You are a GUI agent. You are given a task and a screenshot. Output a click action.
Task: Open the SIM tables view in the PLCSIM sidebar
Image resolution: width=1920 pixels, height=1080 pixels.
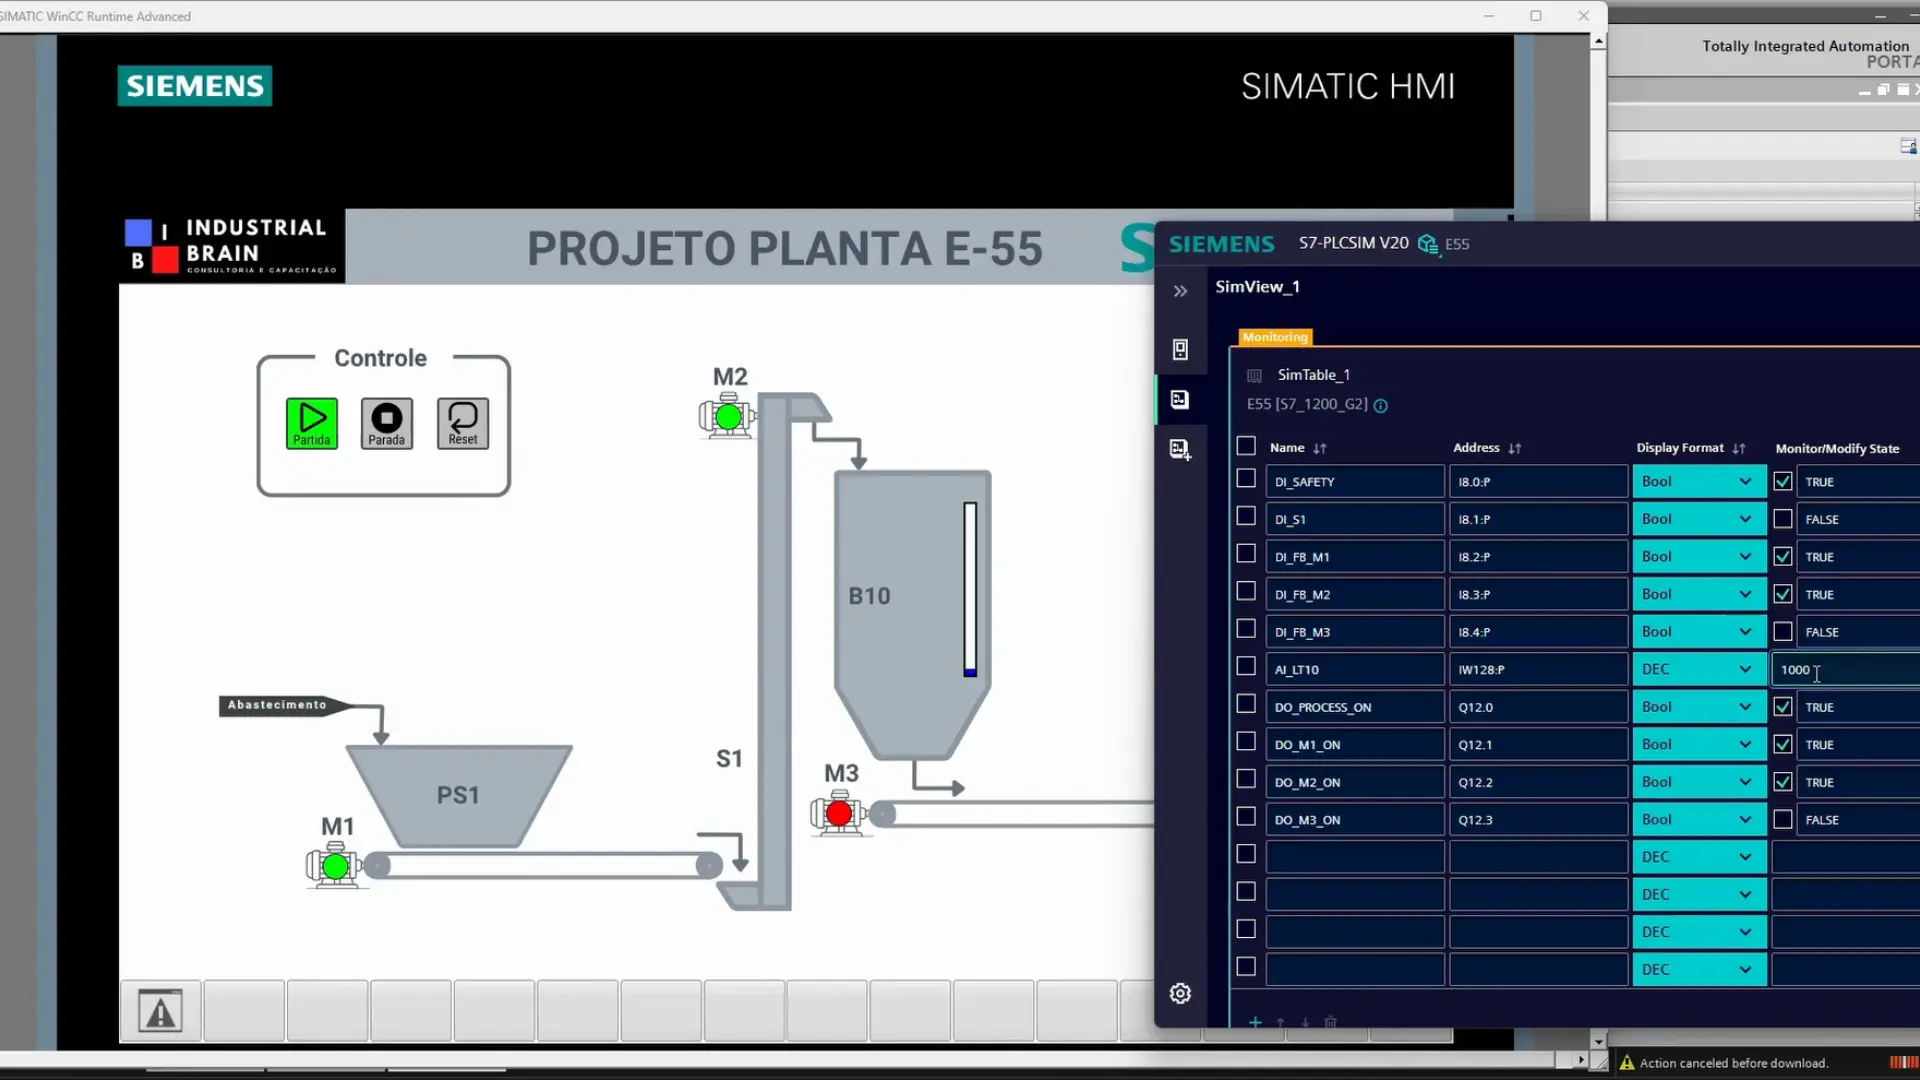1181,400
